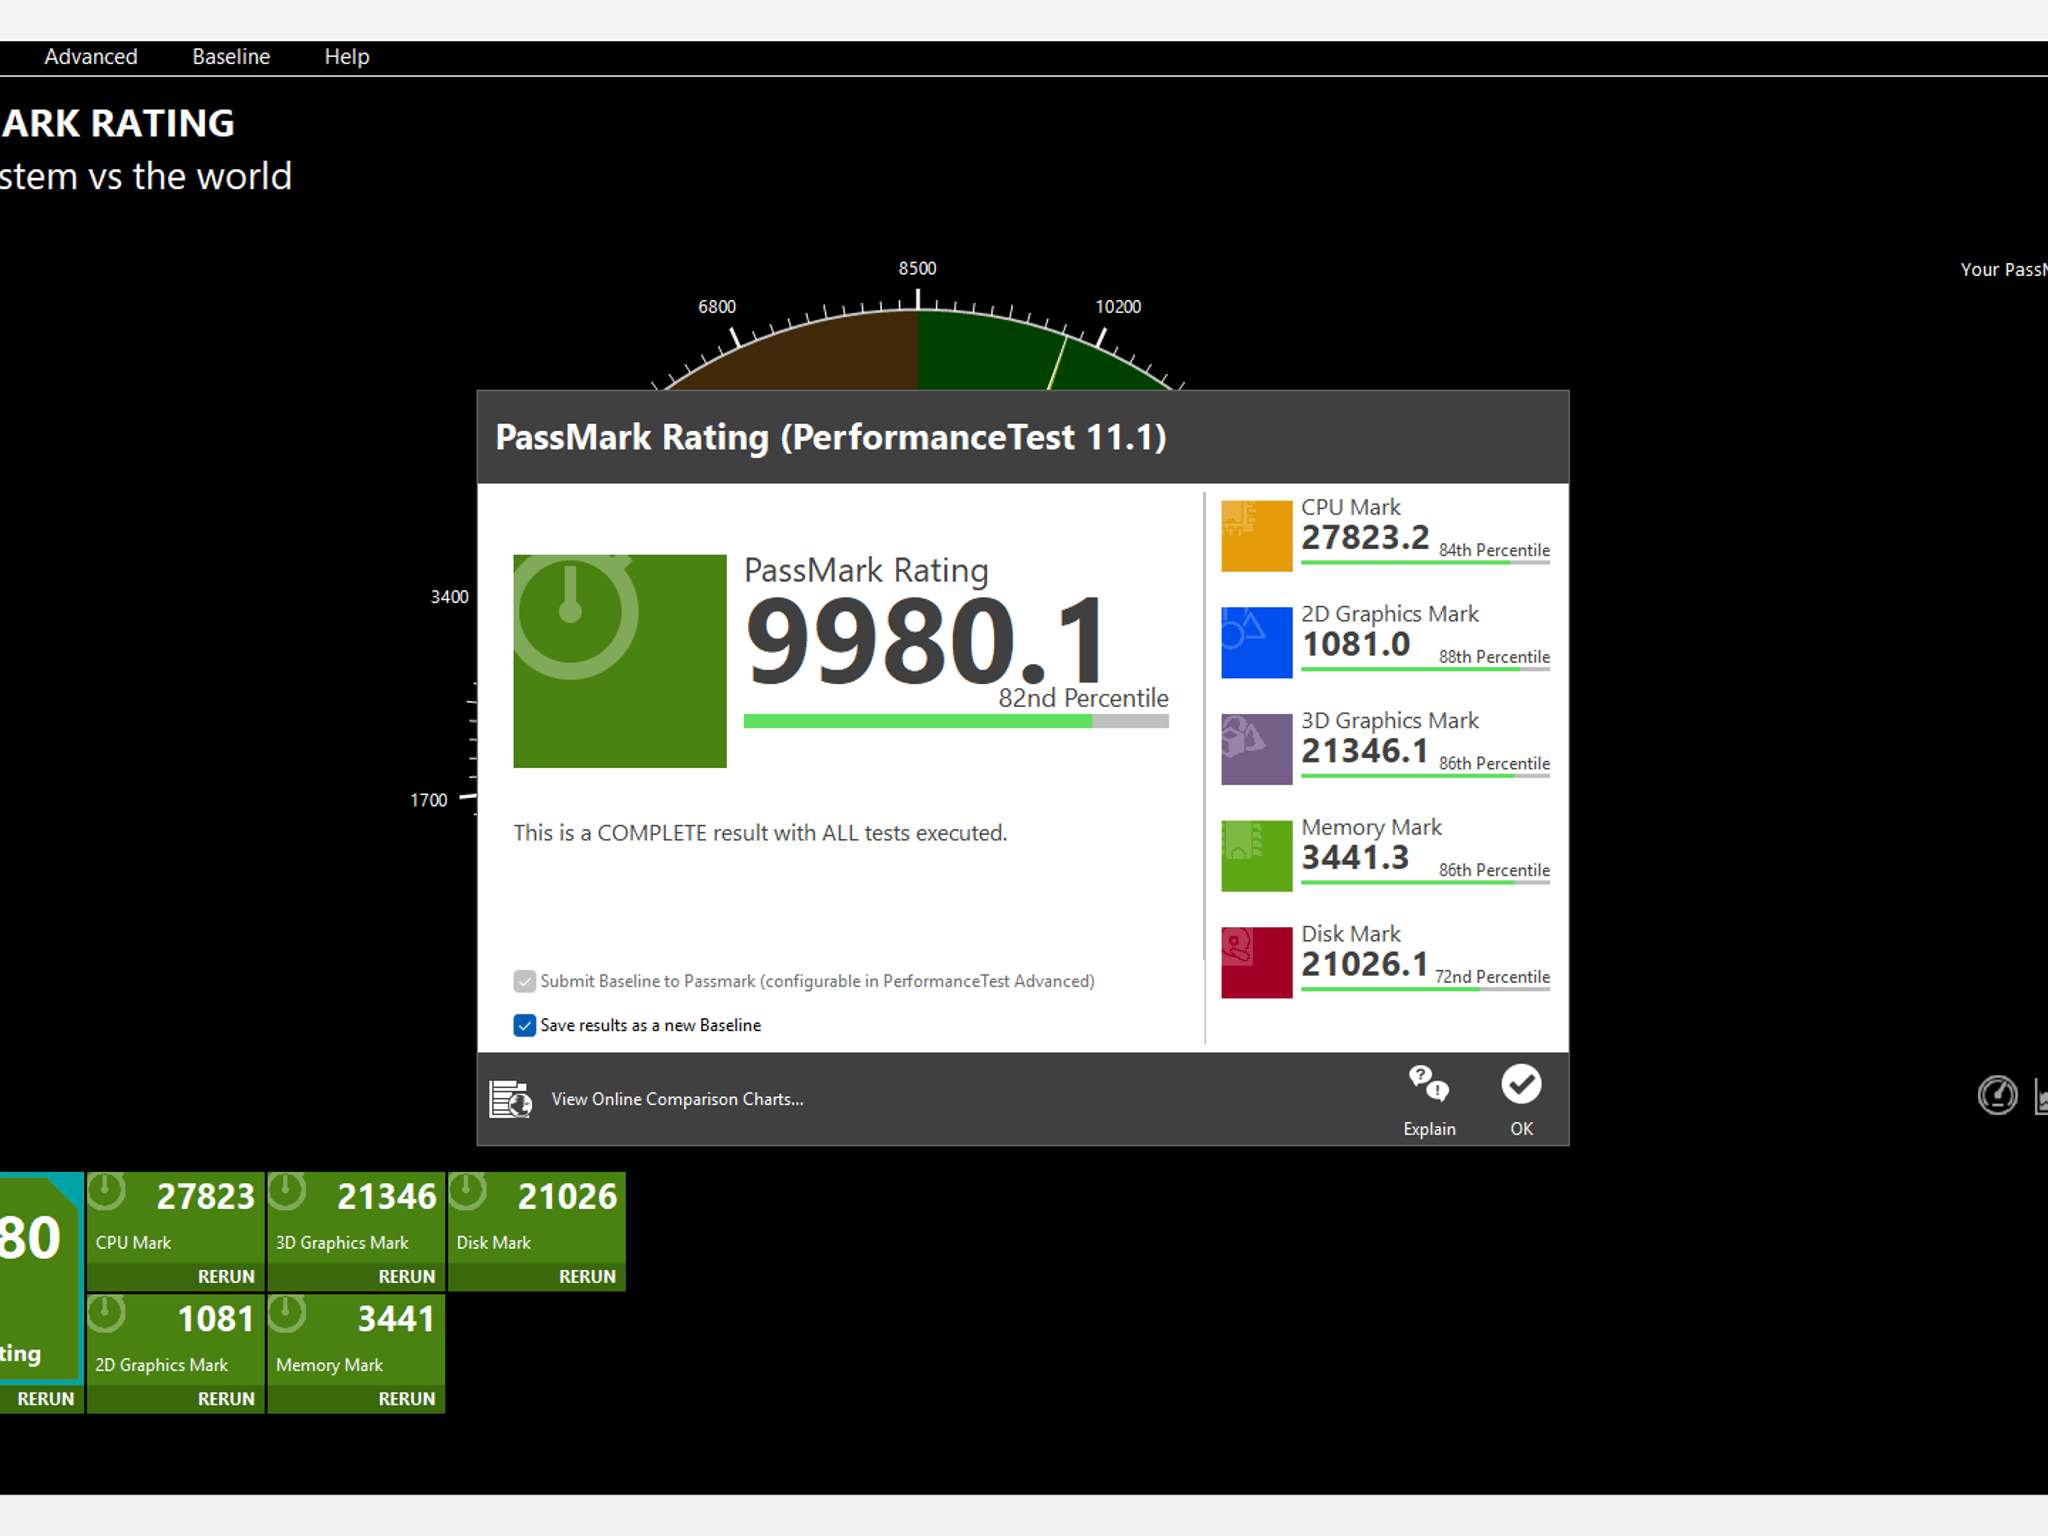The width and height of the screenshot is (2048, 1536).
Task: Click the purple 3D Graphics Mark icon
Action: tap(1257, 749)
